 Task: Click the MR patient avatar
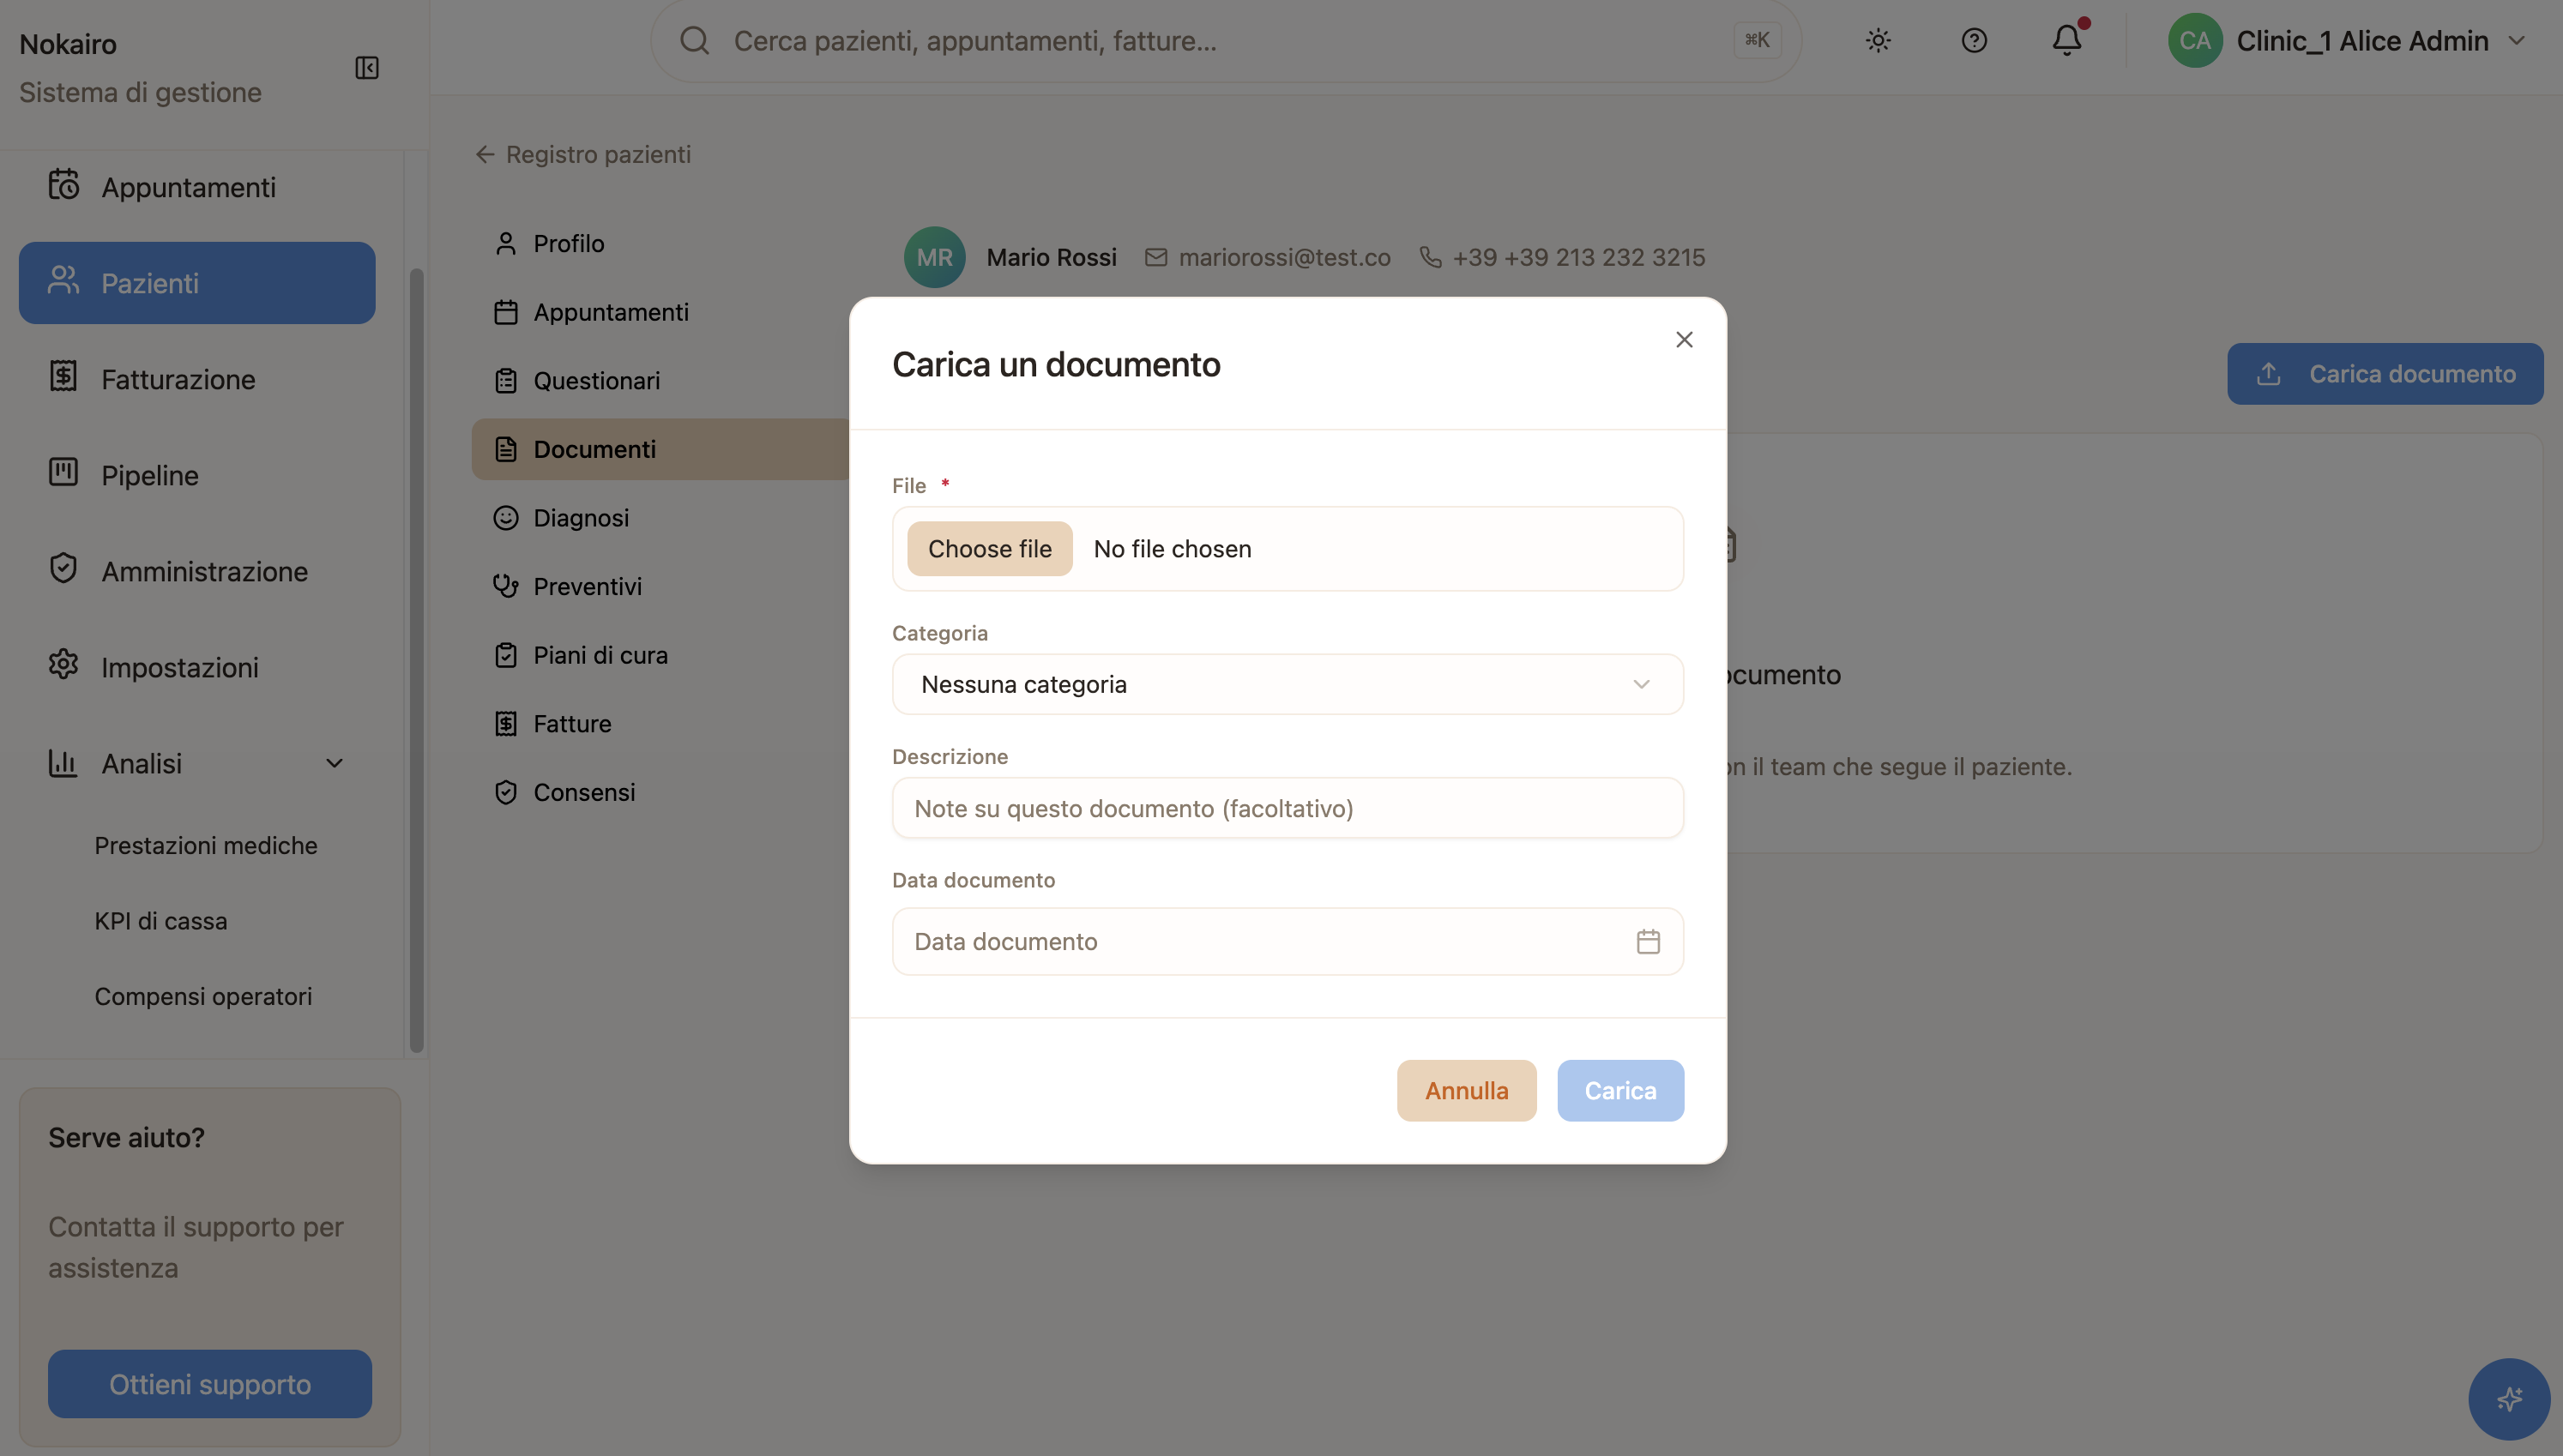(x=935, y=257)
